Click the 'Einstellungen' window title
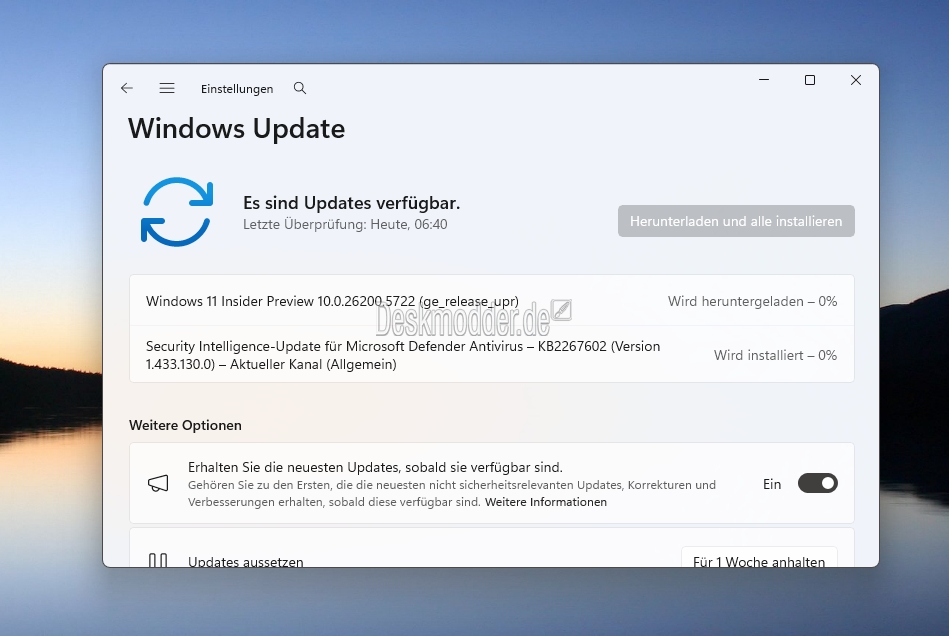This screenshot has height=636, width=949. point(237,89)
